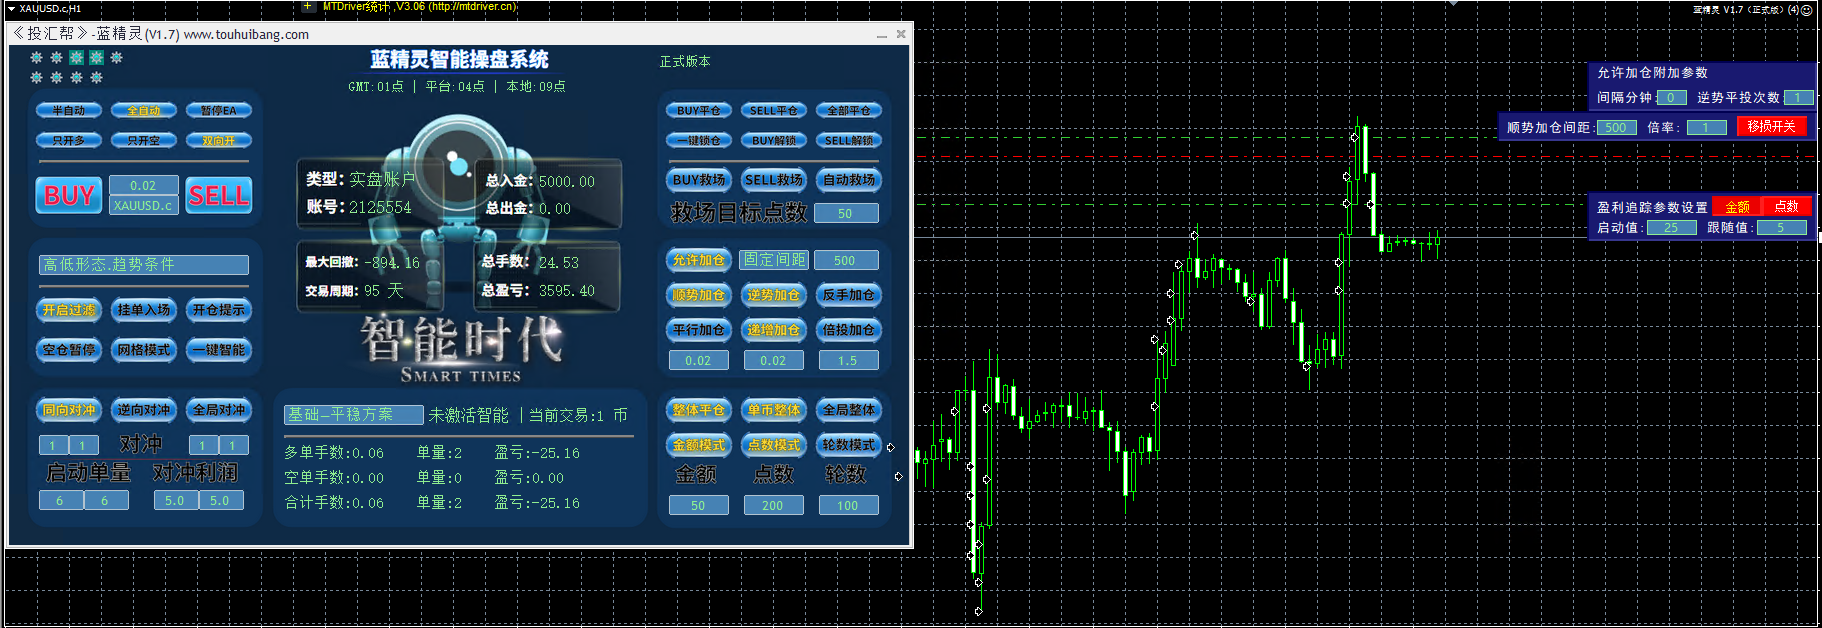Click the big red BUY button
The width and height of the screenshot is (1822, 628).
point(69,195)
